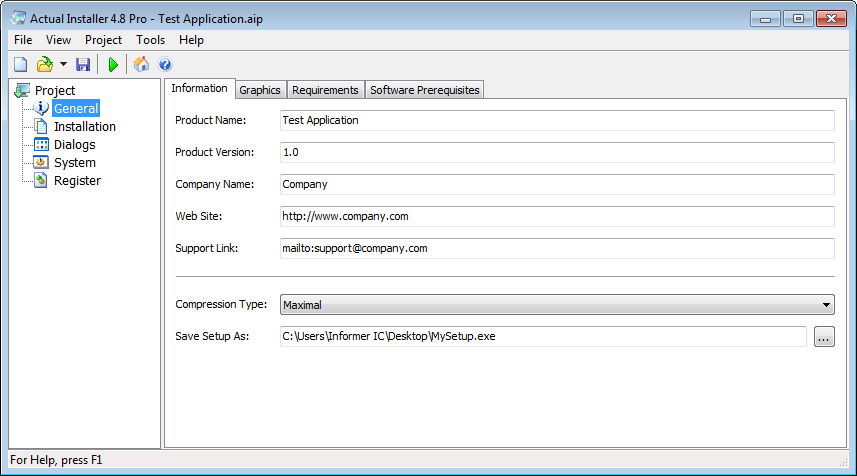Switch to the Software Prerequisites tab
The height and width of the screenshot is (476, 857).
coord(425,90)
